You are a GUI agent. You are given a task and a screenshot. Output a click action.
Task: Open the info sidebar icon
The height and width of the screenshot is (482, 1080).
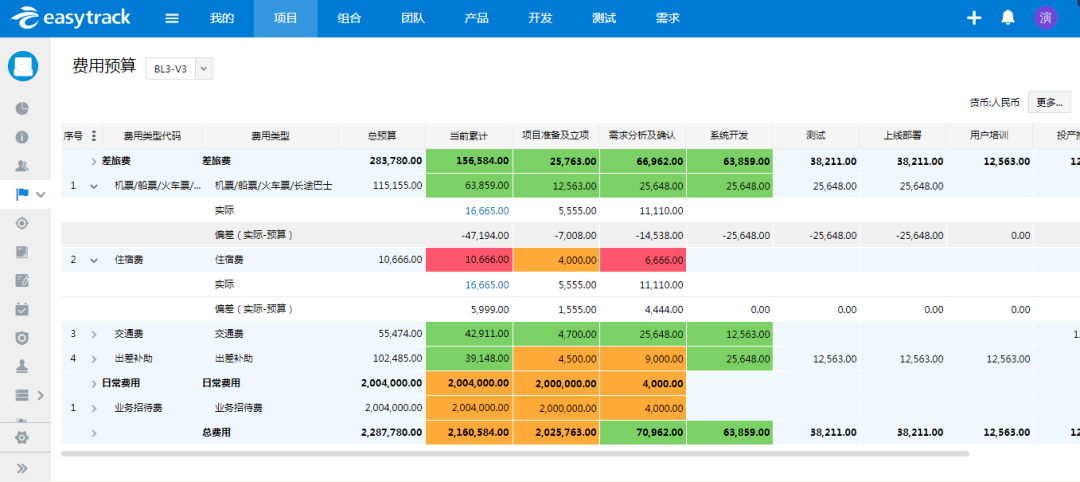[22, 136]
